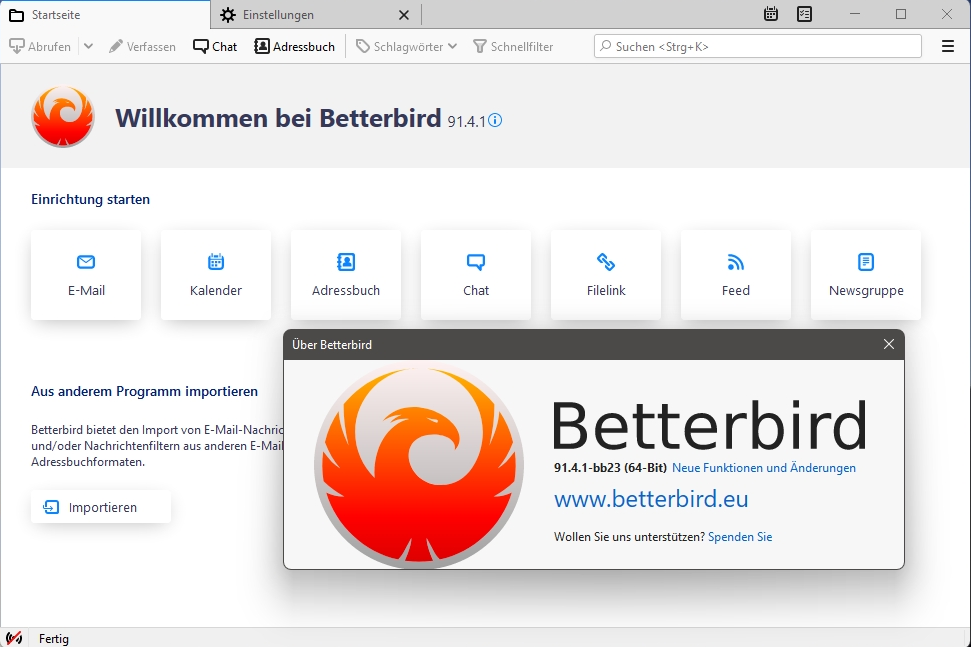Viewport: 971px width, 647px height.
Task: Open the Schlagwörter tag dropdown
Action: (406, 46)
